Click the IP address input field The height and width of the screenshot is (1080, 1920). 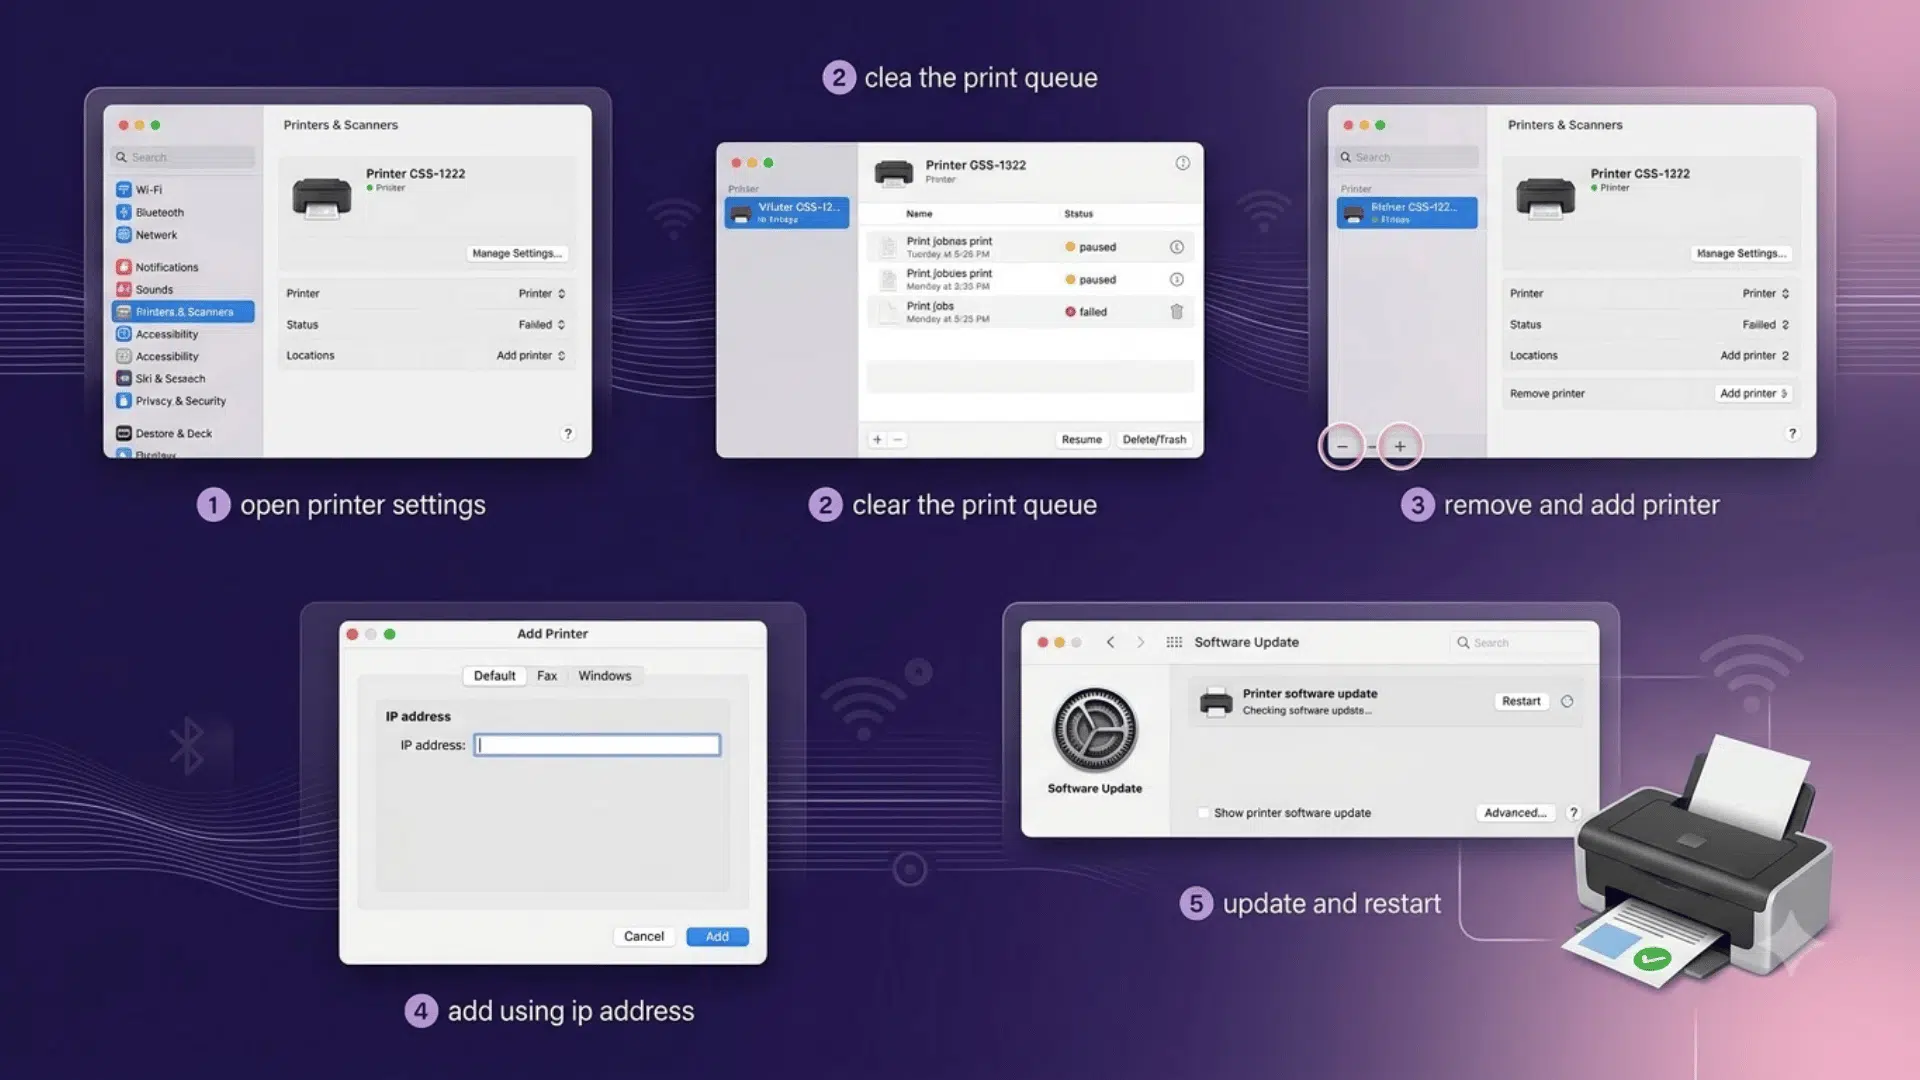click(x=597, y=745)
